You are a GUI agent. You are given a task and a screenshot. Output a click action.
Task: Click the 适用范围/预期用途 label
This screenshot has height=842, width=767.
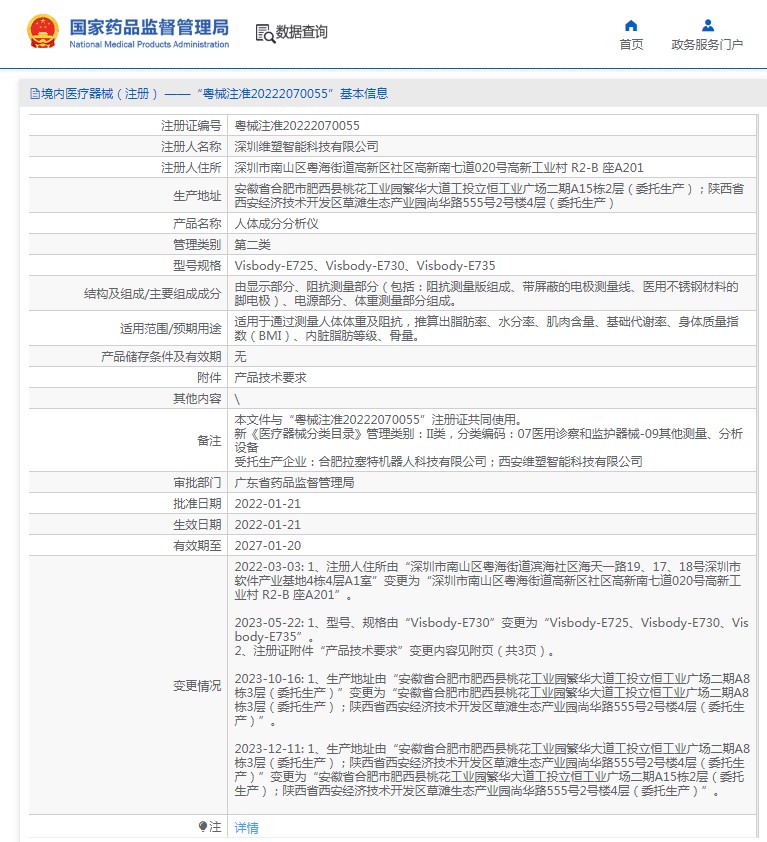coord(171,328)
